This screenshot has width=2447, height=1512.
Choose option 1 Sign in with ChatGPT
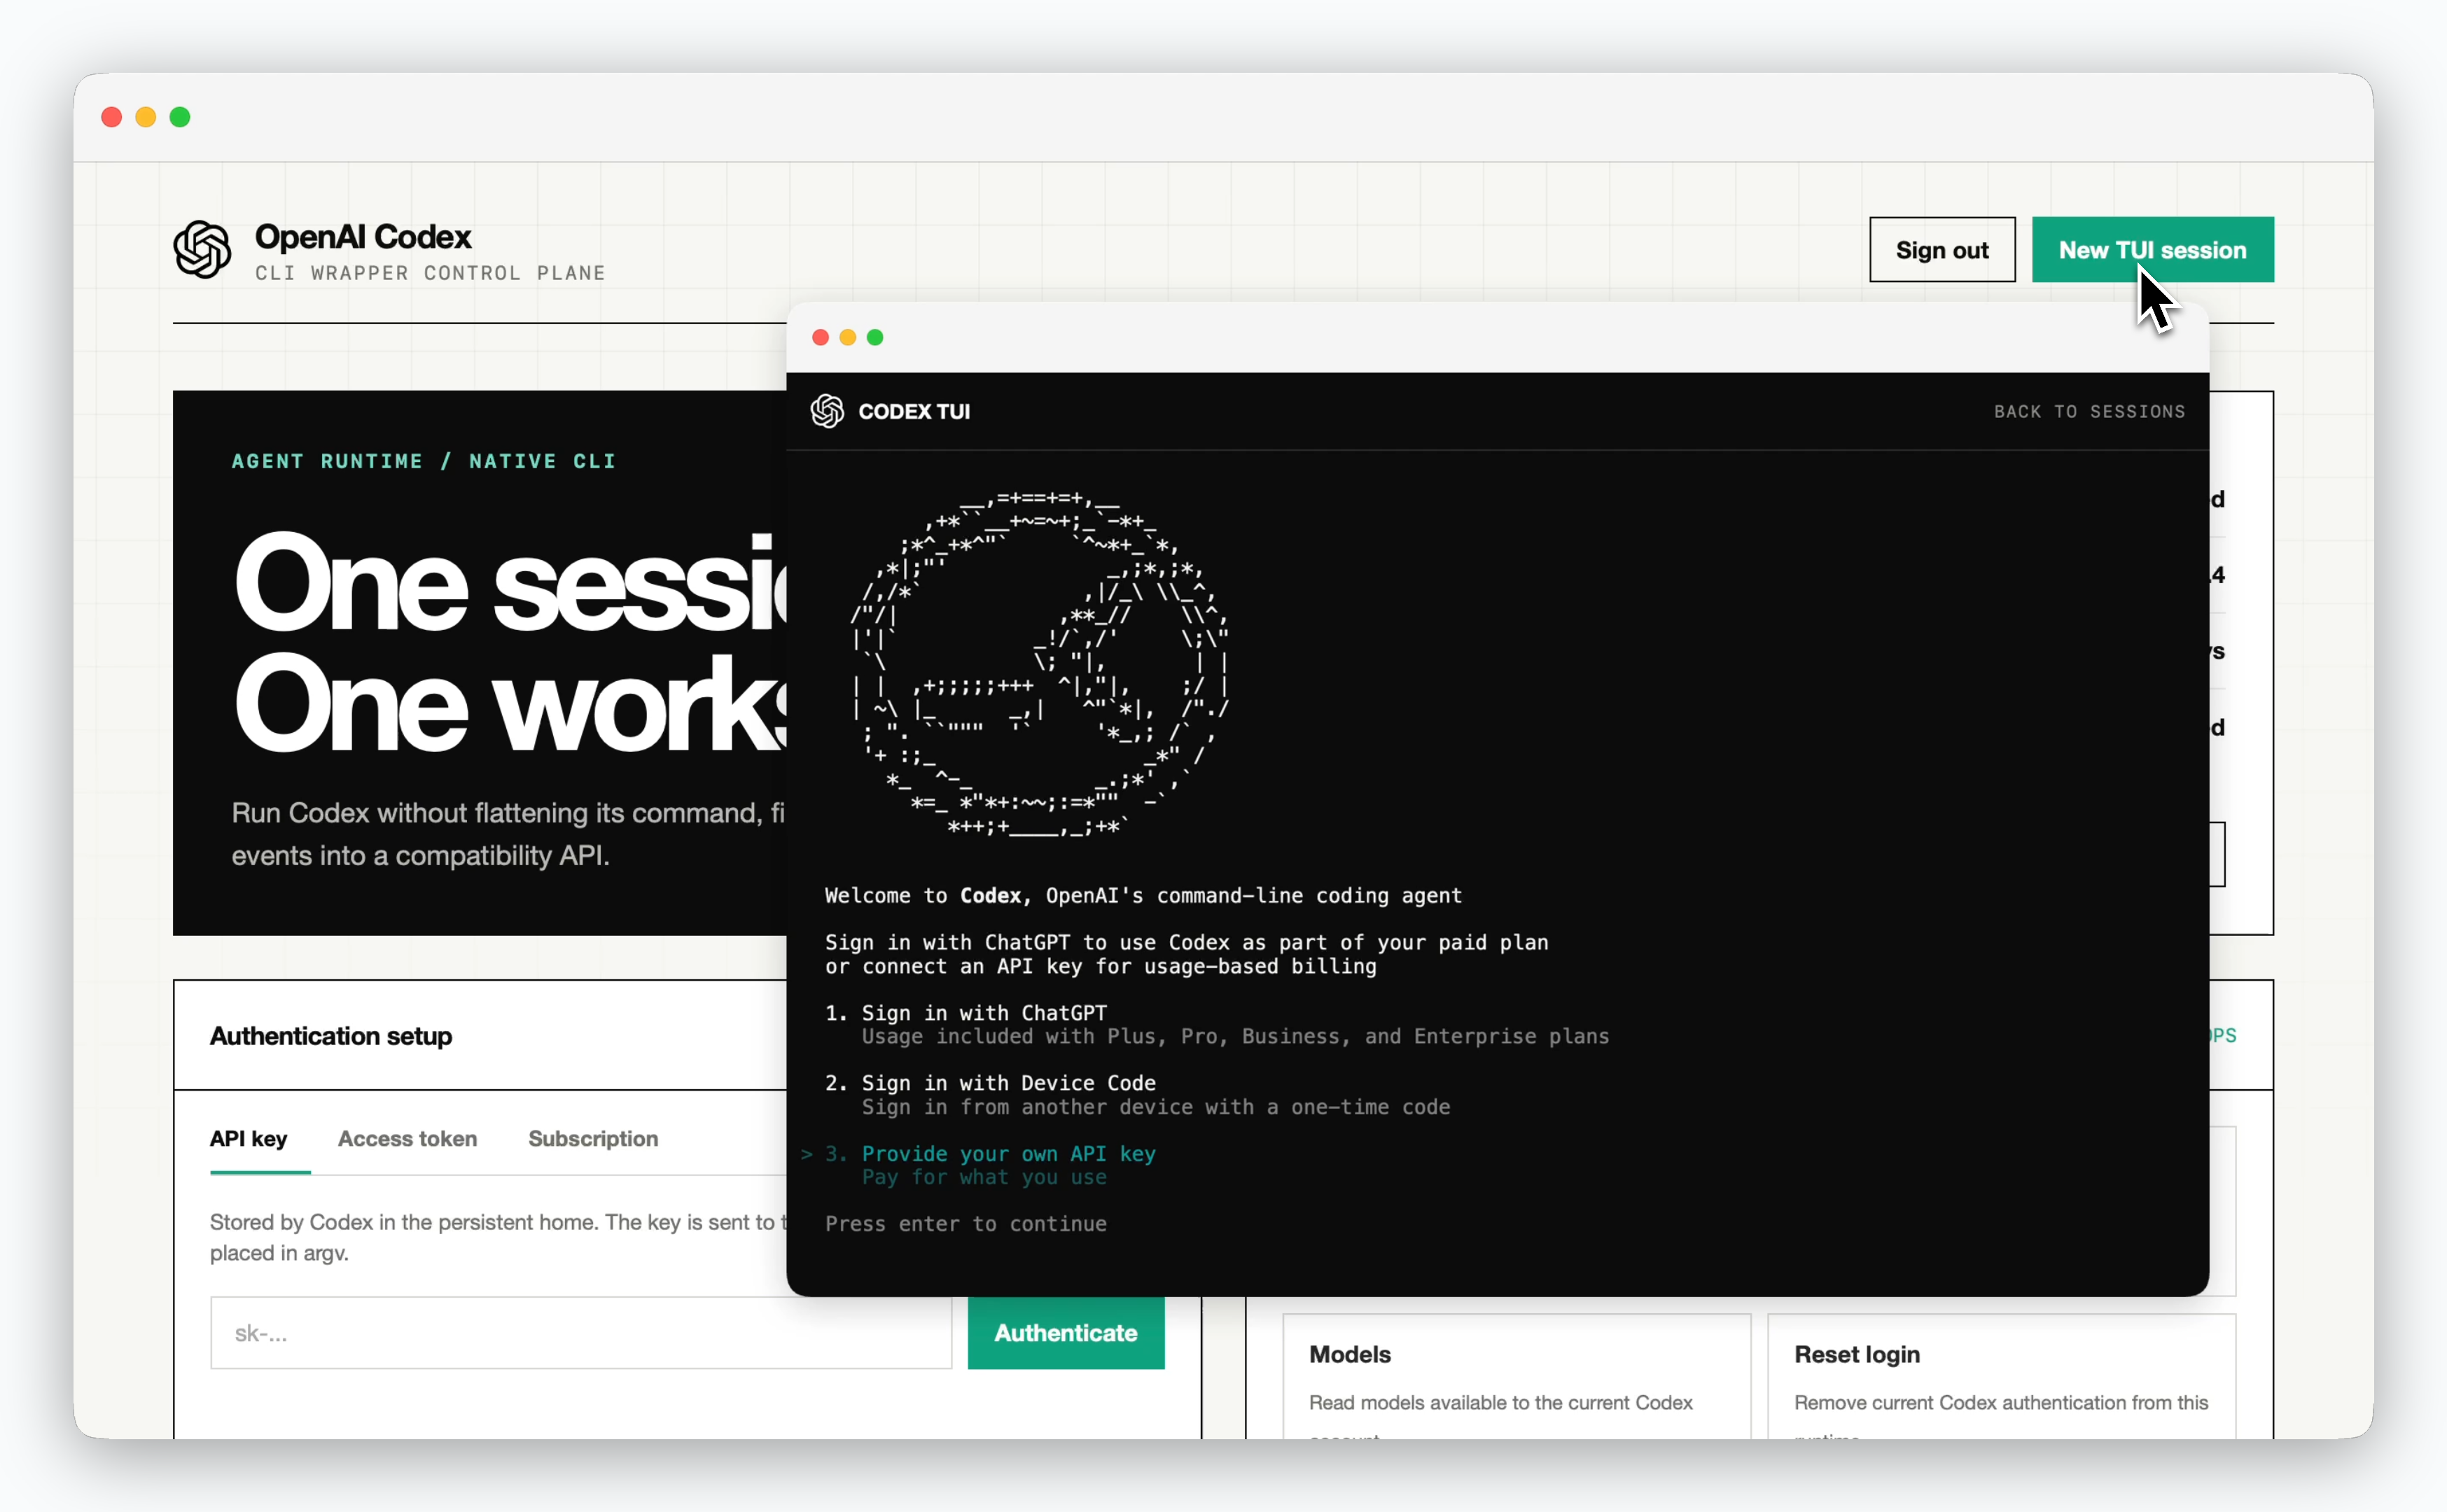click(966, 1013)
